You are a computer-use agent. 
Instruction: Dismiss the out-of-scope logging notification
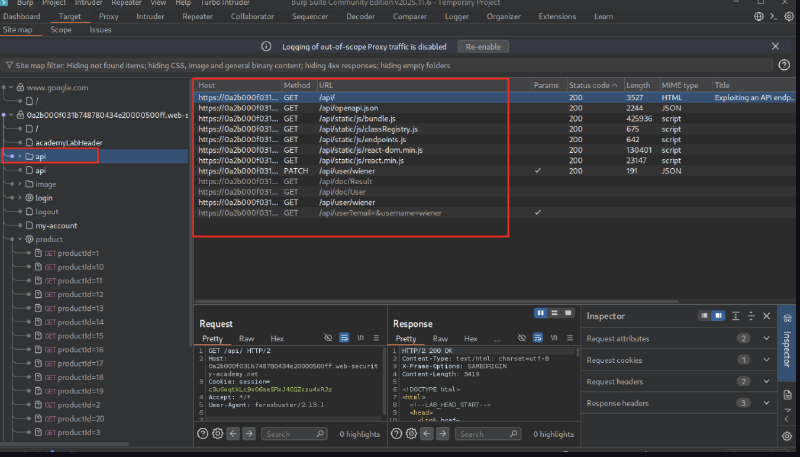pos(775,46)
